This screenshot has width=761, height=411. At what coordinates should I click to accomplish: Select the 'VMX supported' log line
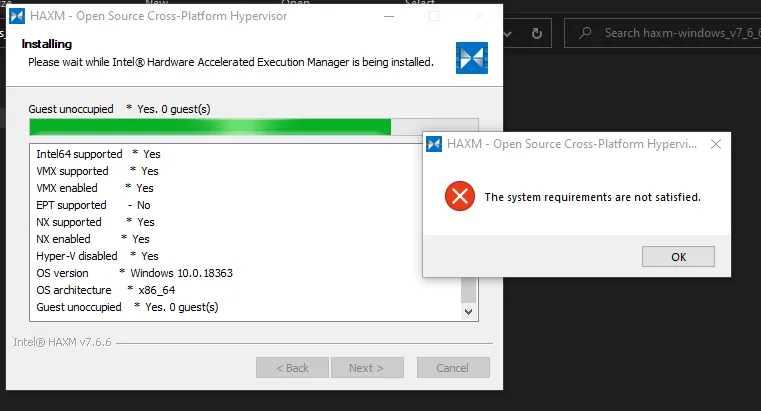click(x=97, y=171)
